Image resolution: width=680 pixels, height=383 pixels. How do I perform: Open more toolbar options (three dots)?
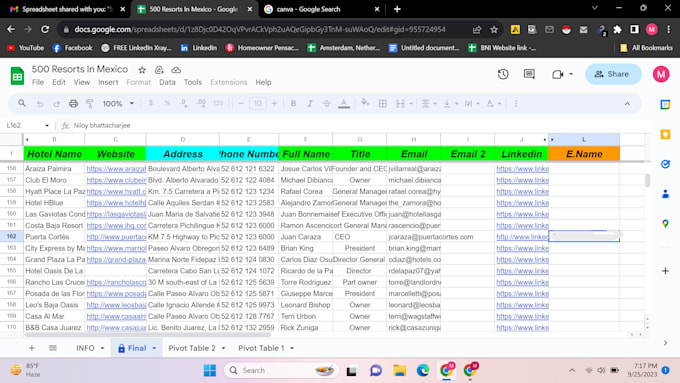(x=516, y=103)
